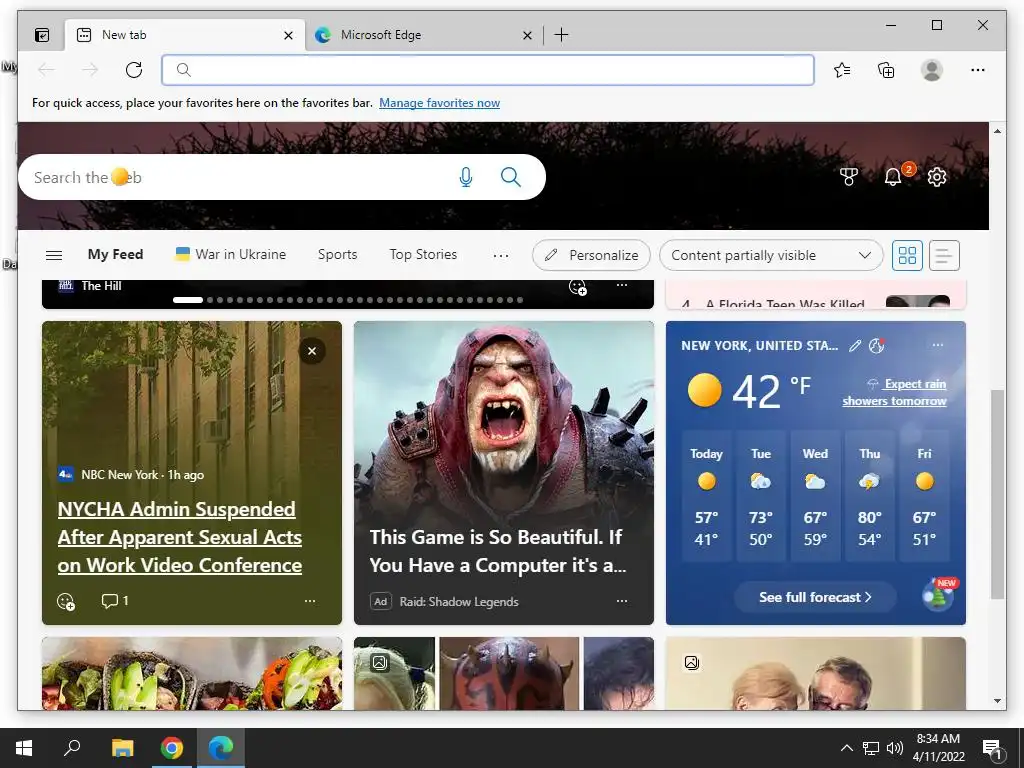Open Windows notification center icon

coord(992,748)
